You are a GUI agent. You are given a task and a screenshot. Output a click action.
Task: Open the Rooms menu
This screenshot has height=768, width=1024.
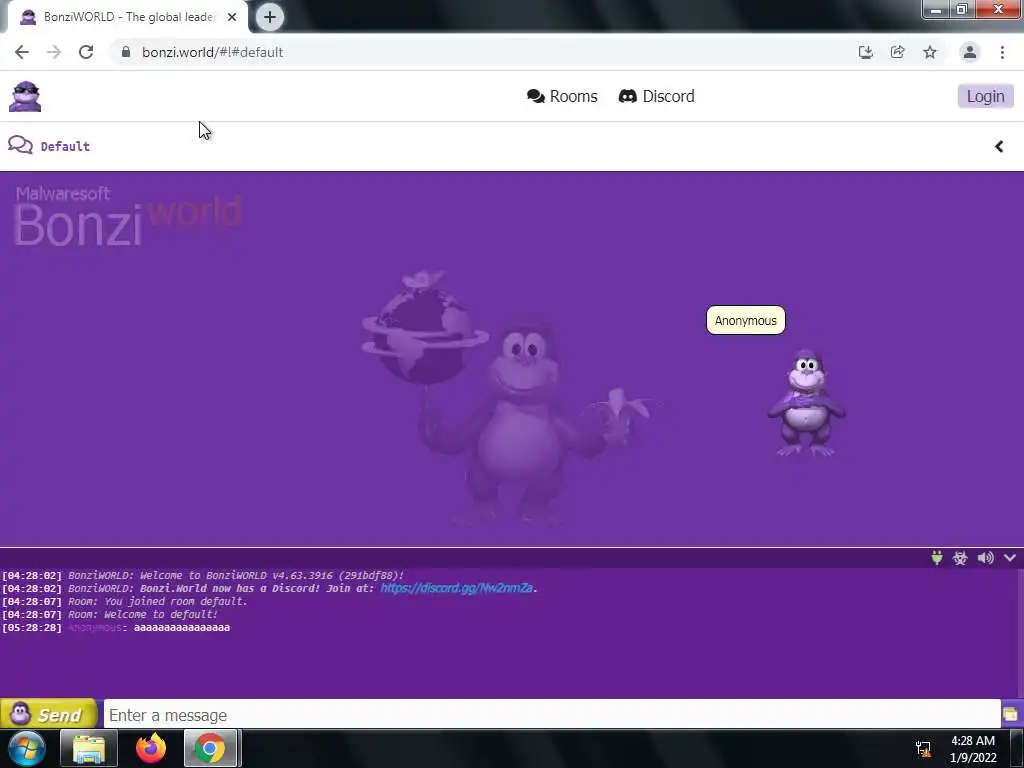pos(562,96)
